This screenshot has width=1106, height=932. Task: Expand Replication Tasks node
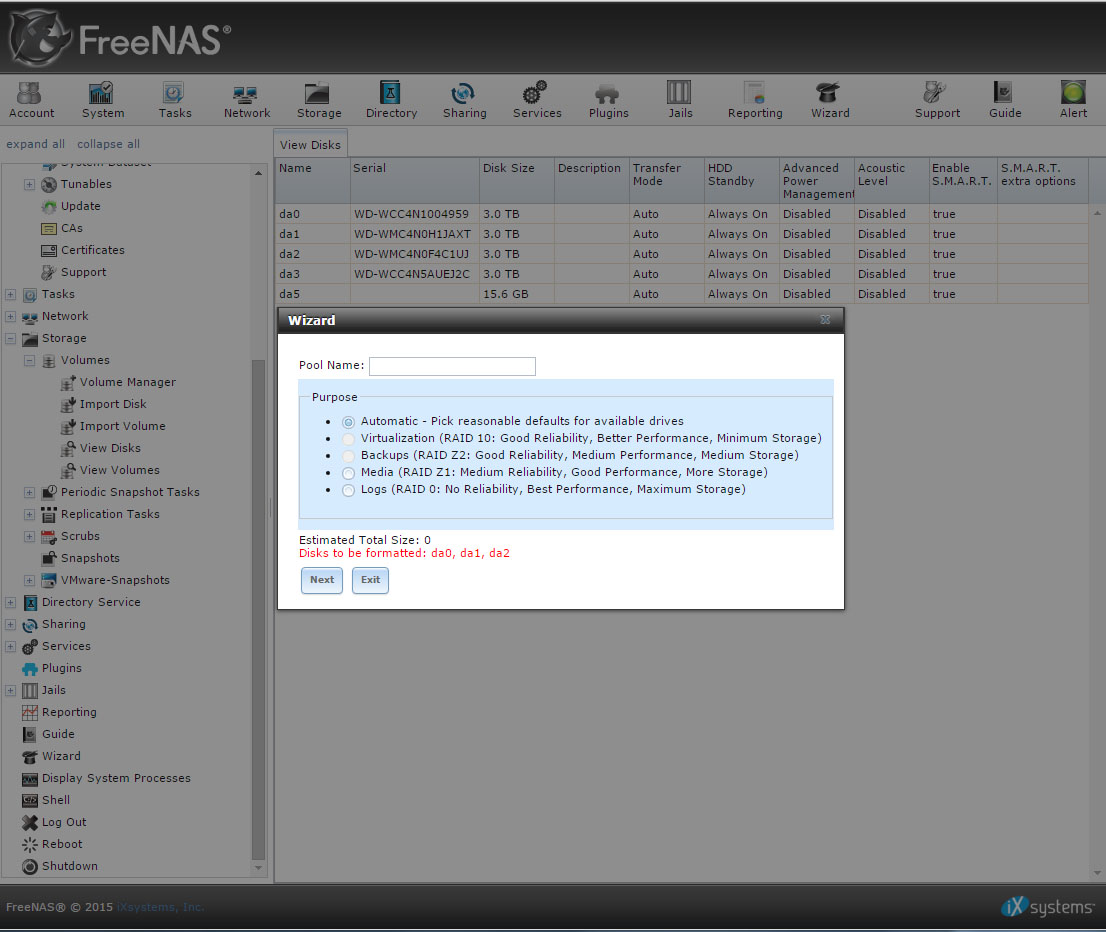(x=29, y=514)
